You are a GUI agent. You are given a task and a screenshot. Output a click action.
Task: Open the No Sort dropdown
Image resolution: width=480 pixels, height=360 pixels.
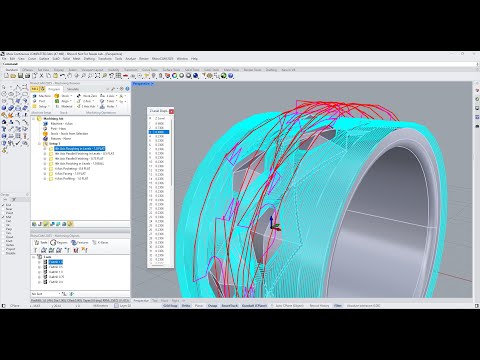[46, 294]
